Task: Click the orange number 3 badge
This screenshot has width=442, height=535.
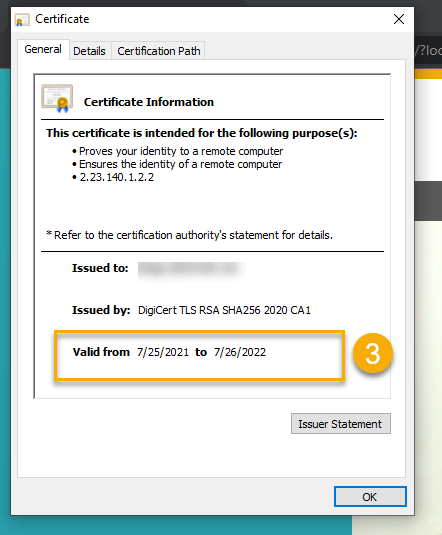Action: 373,353
